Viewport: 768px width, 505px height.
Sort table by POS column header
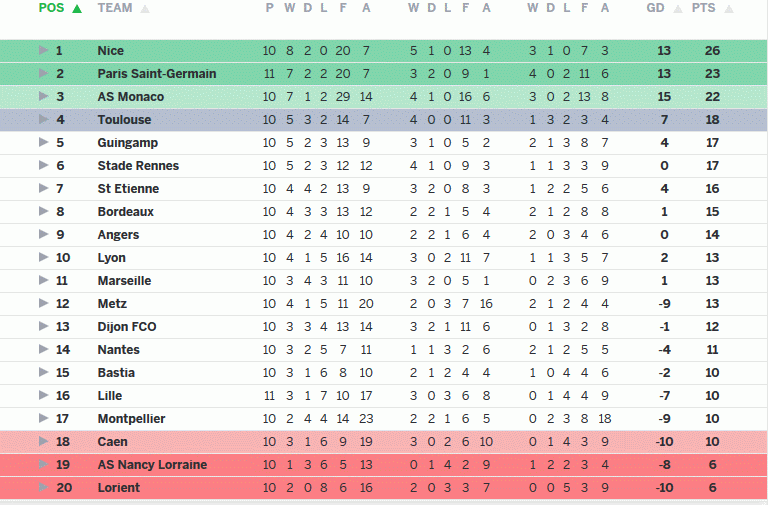pyautogui.click(x=51, y=8)
